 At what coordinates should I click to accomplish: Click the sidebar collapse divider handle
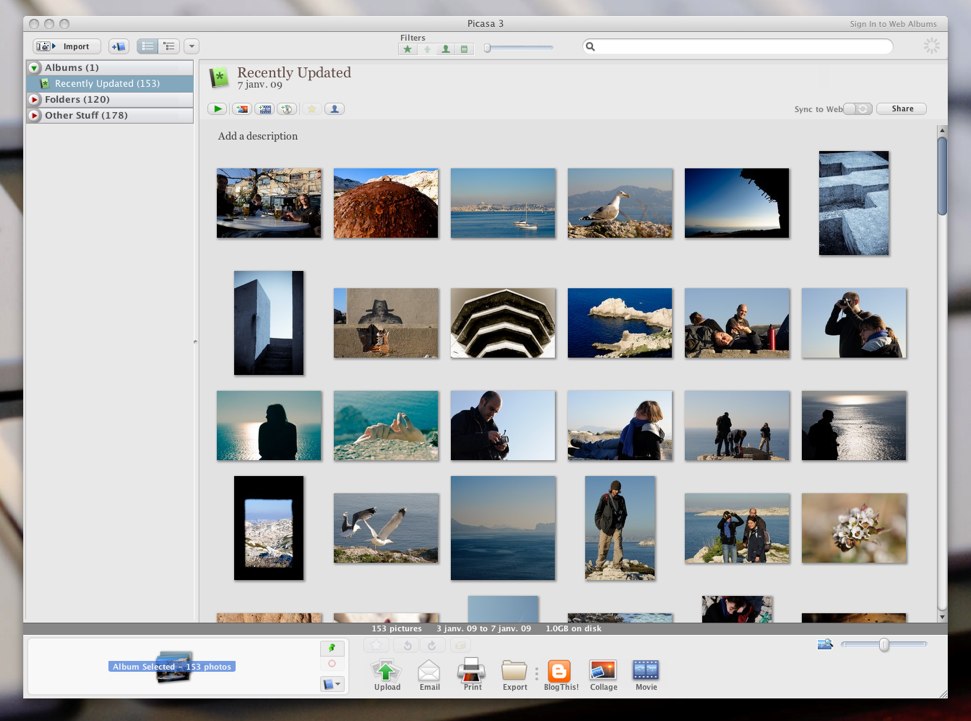(196, 341)
